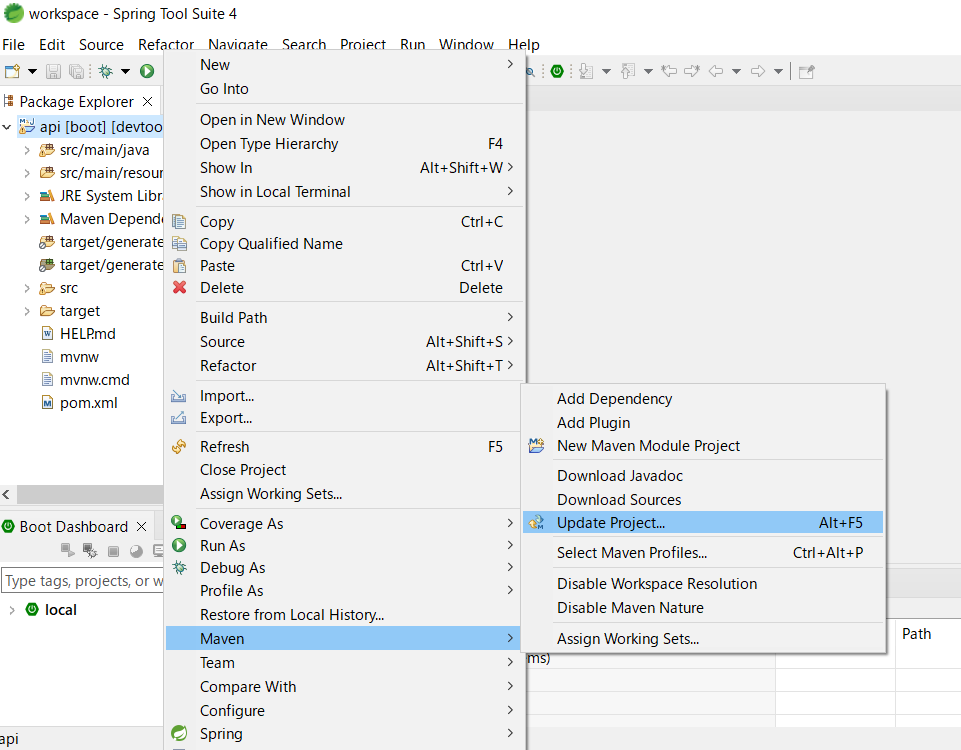Open the Help menu
The height and width of the screenshot is (750, 961).
[x=524, y=45]
